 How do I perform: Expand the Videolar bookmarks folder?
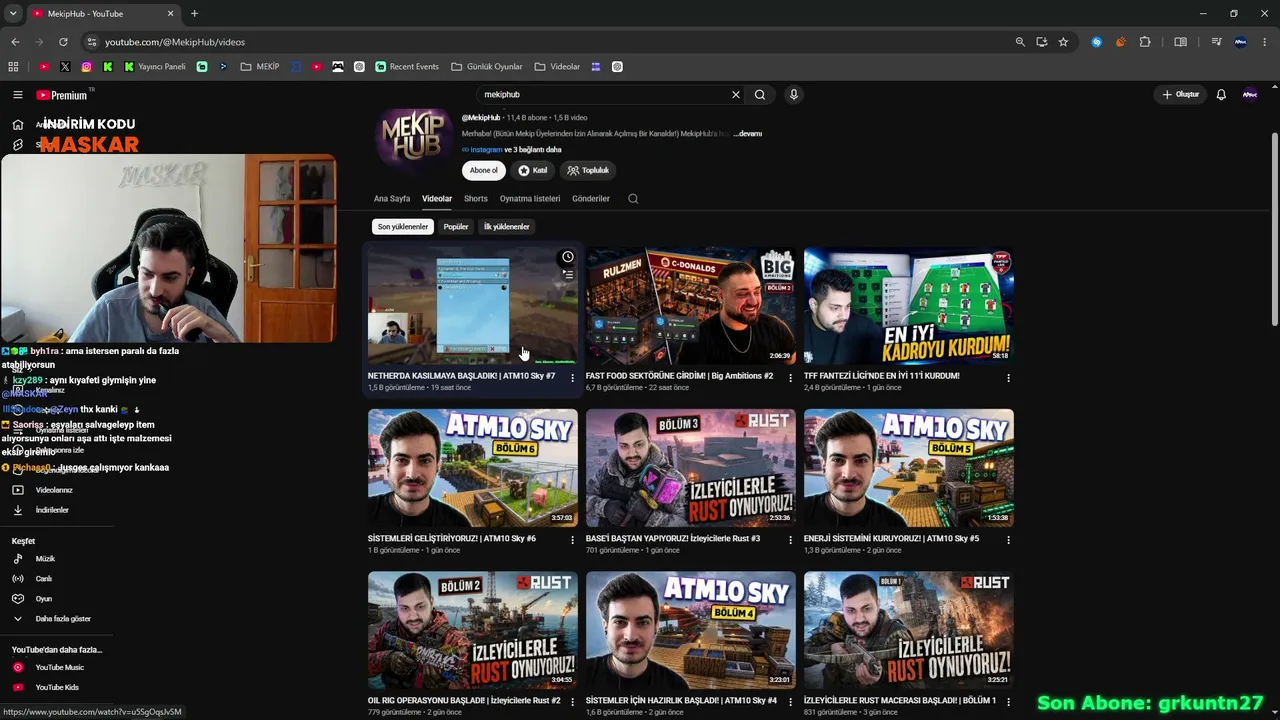[557, 67]
